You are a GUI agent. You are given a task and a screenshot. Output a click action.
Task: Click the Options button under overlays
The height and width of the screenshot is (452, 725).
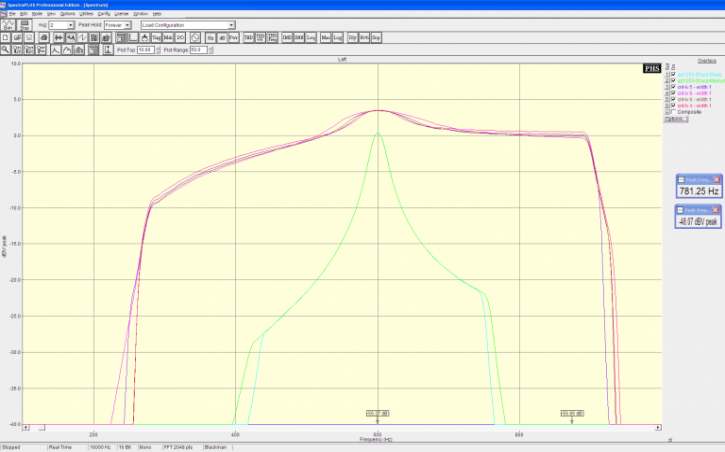coord(675,119)
